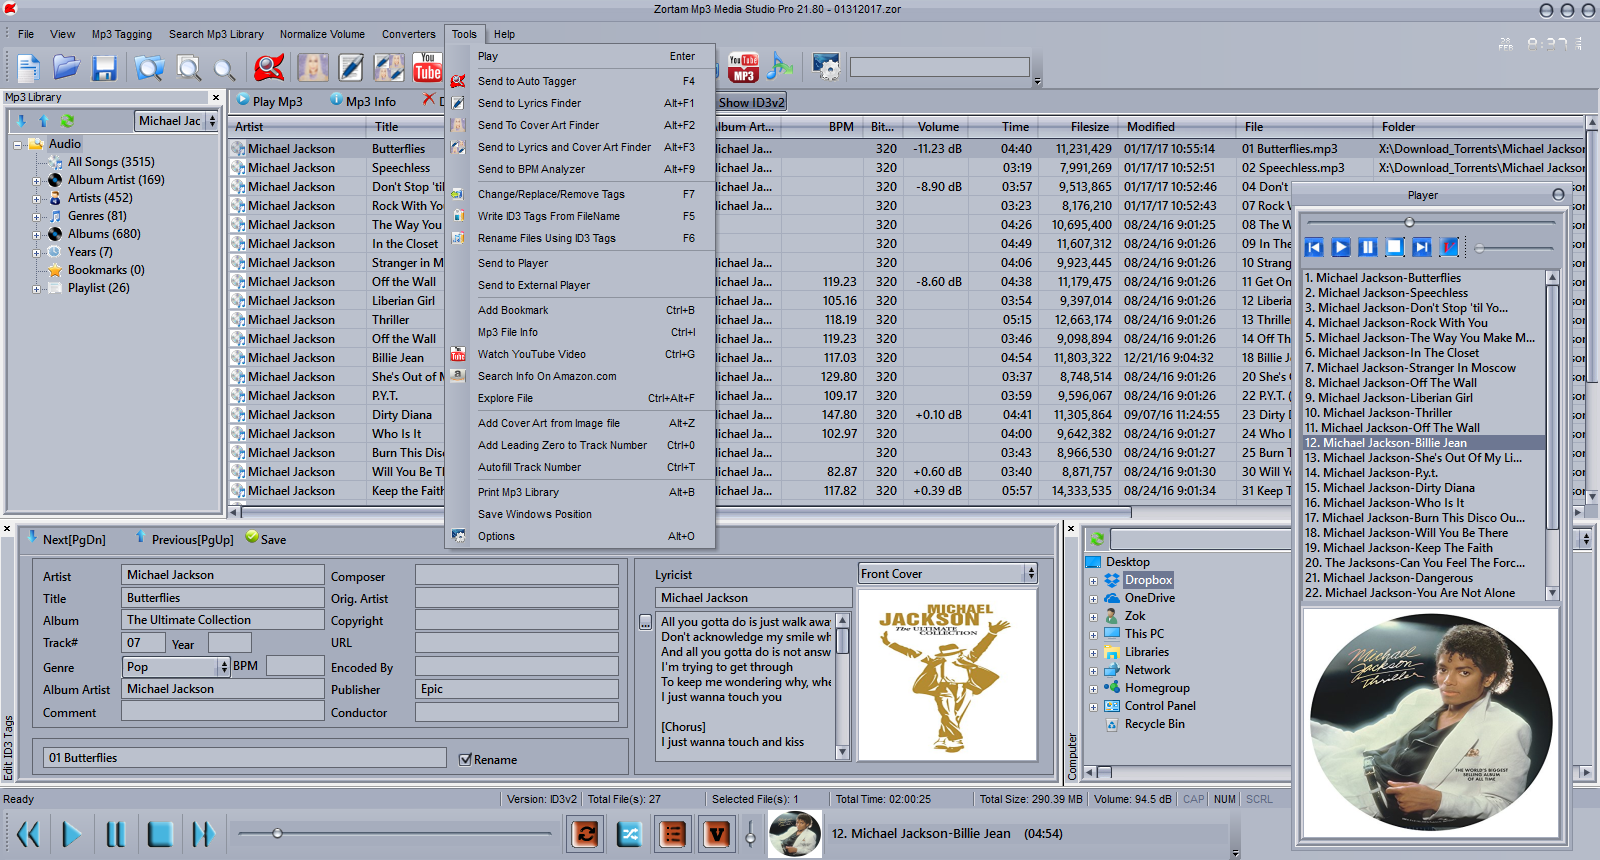
Task: Click the V visualization button in Player window
Action: coord(1449,247)
